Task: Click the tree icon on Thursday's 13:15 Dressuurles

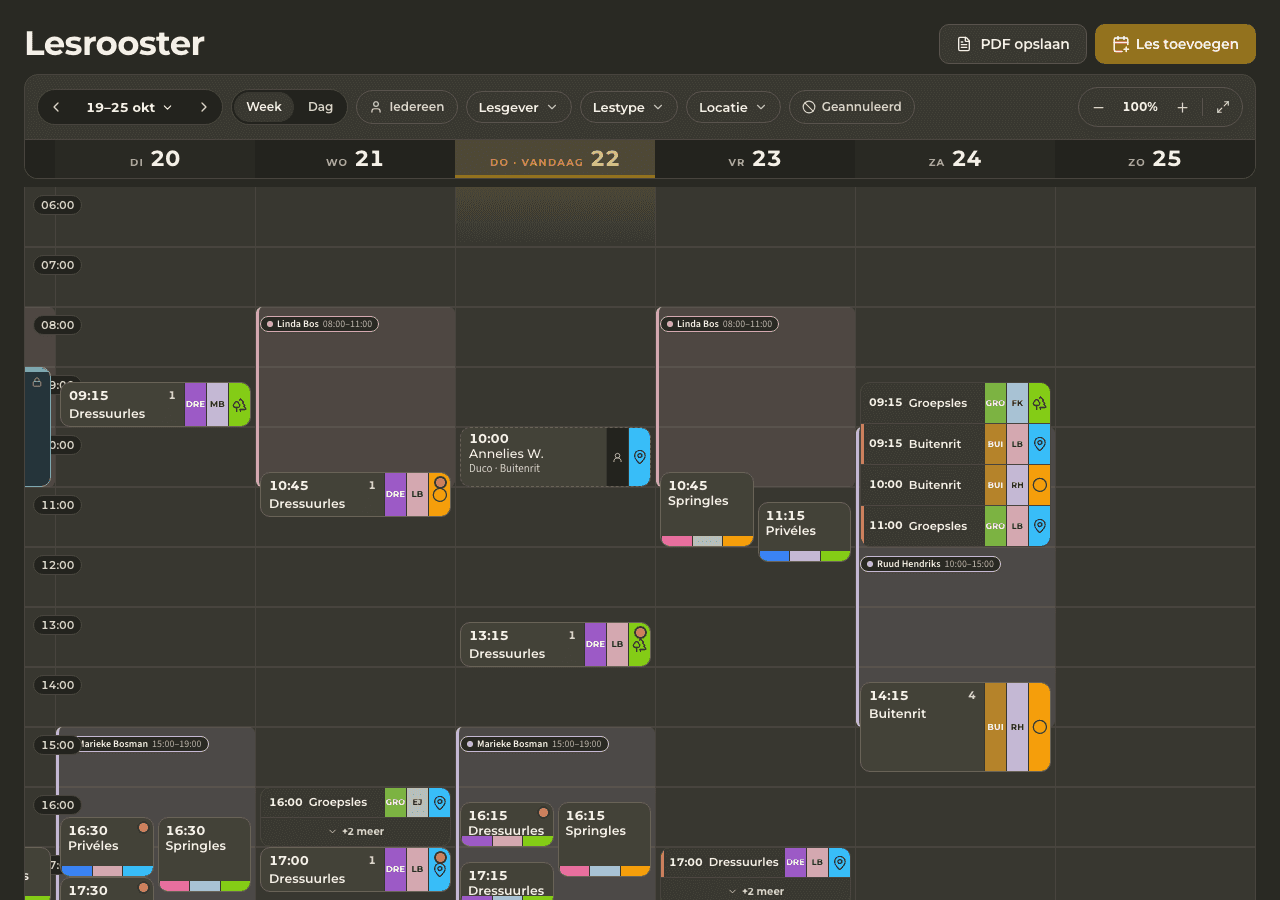Action: pos(640,645)
